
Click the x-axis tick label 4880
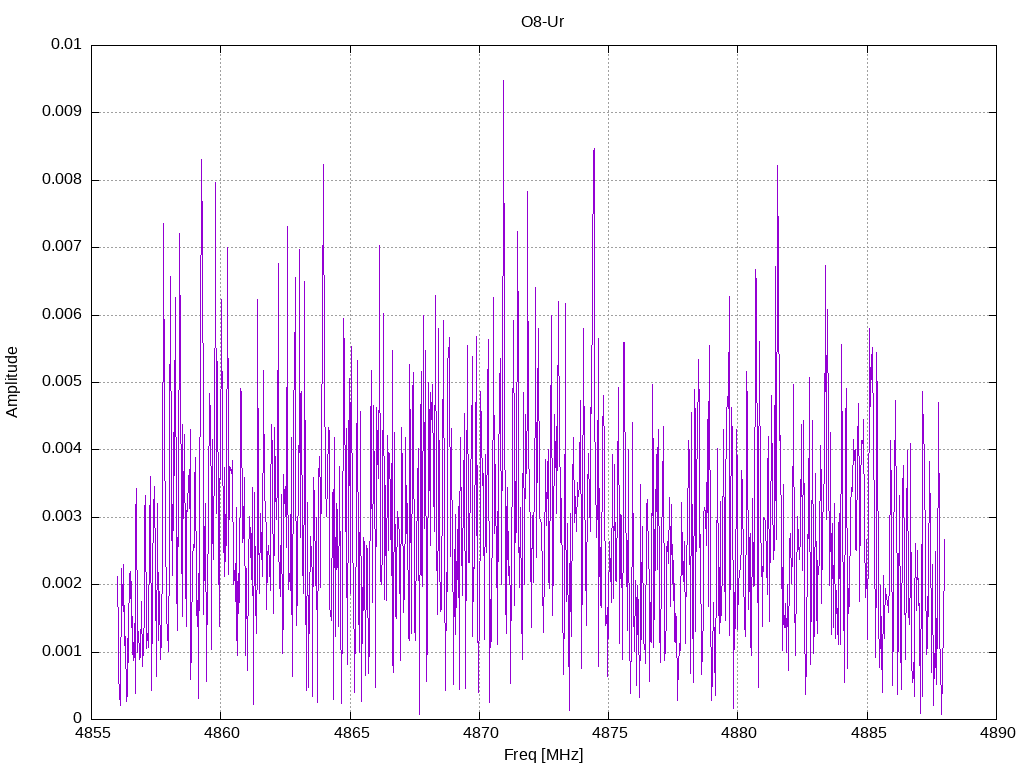739,733
